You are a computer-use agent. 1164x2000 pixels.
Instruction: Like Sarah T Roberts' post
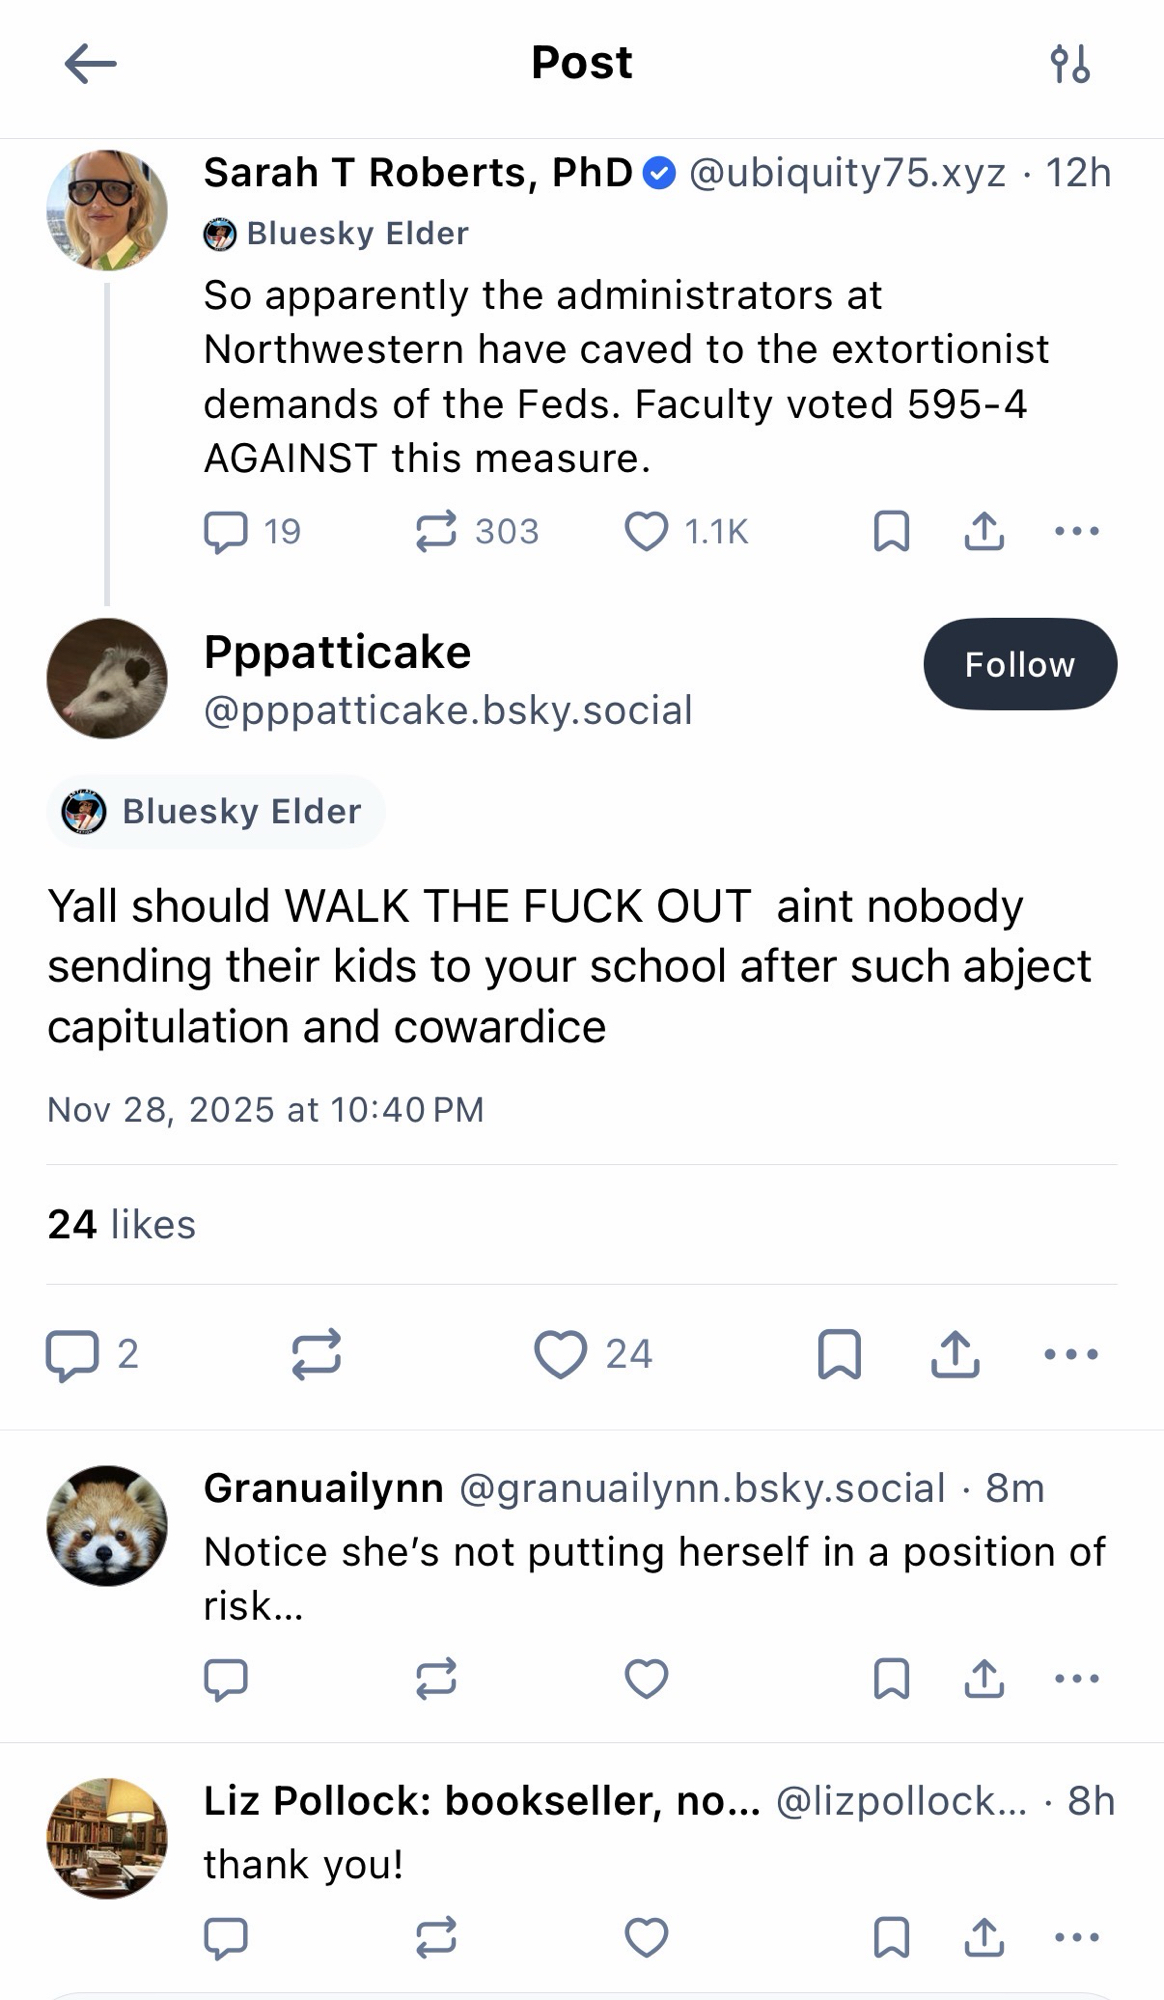[646, 531]
